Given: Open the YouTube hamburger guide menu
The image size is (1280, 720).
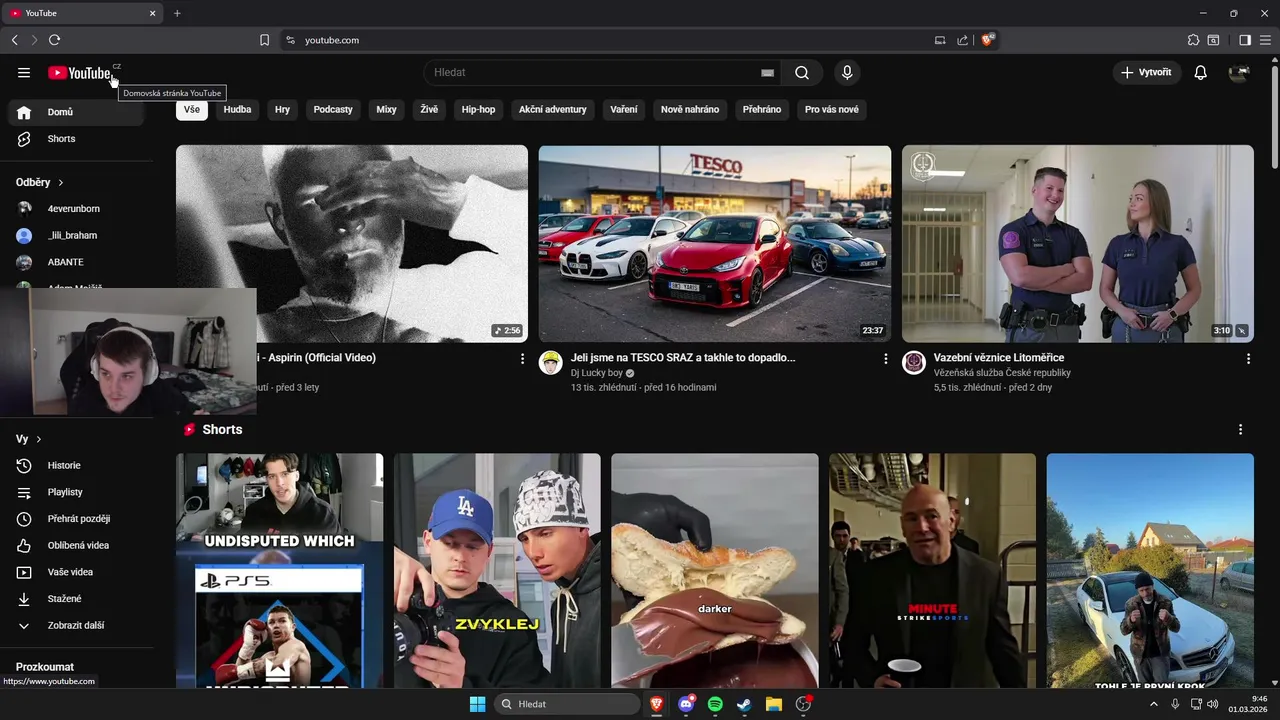Looking at the screenshot, I should coord(24,72).
